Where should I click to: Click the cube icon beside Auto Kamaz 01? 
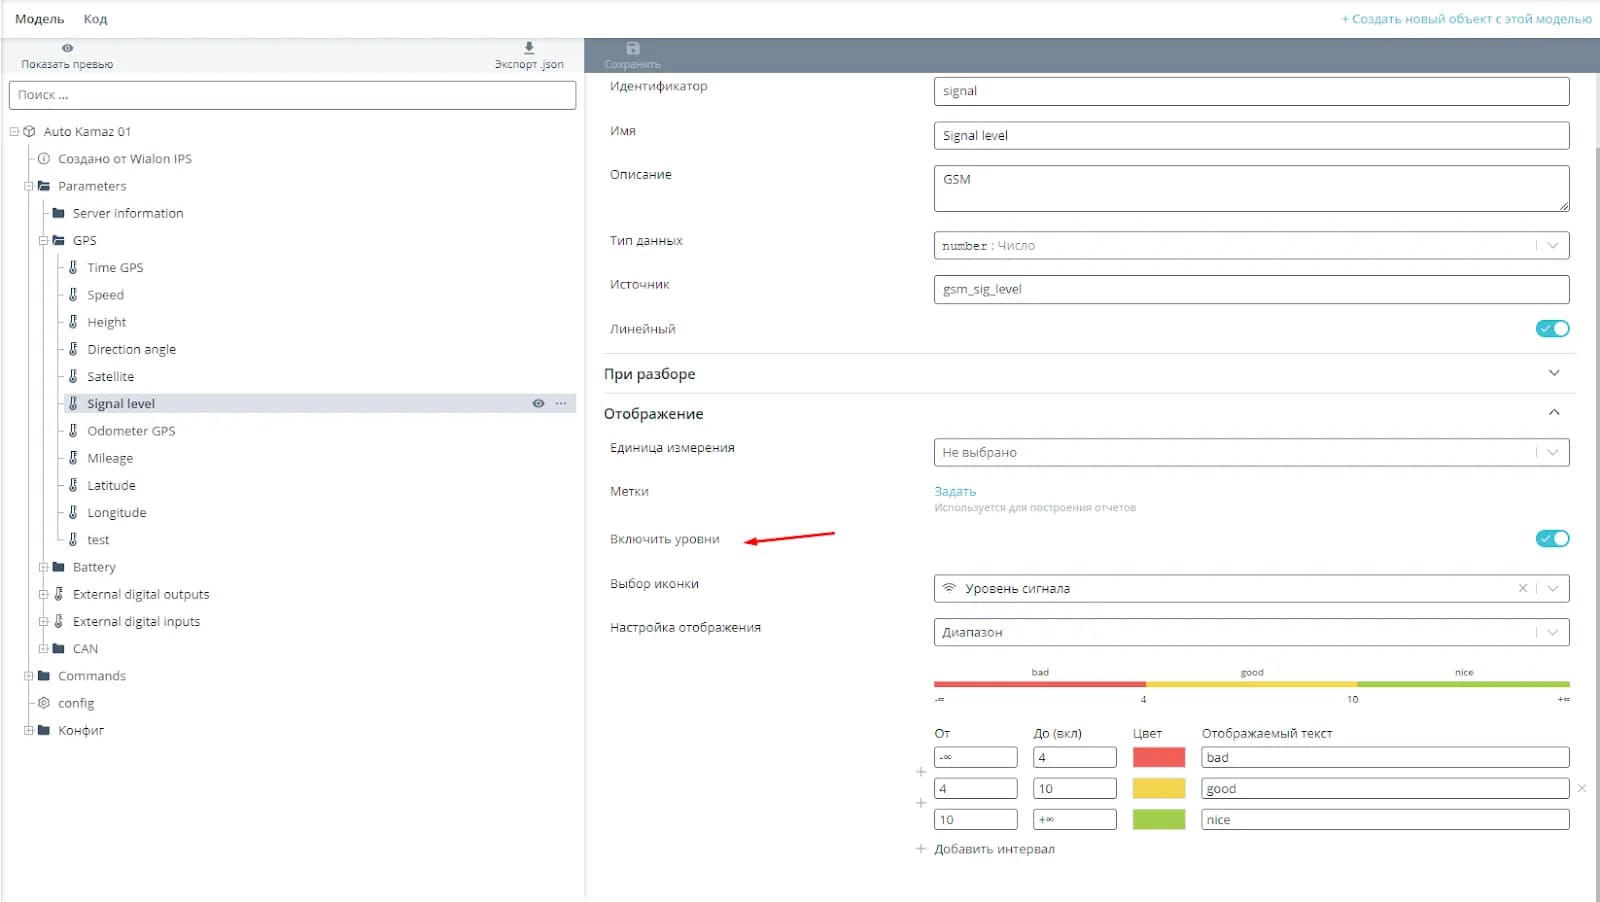tap(29, 131)
